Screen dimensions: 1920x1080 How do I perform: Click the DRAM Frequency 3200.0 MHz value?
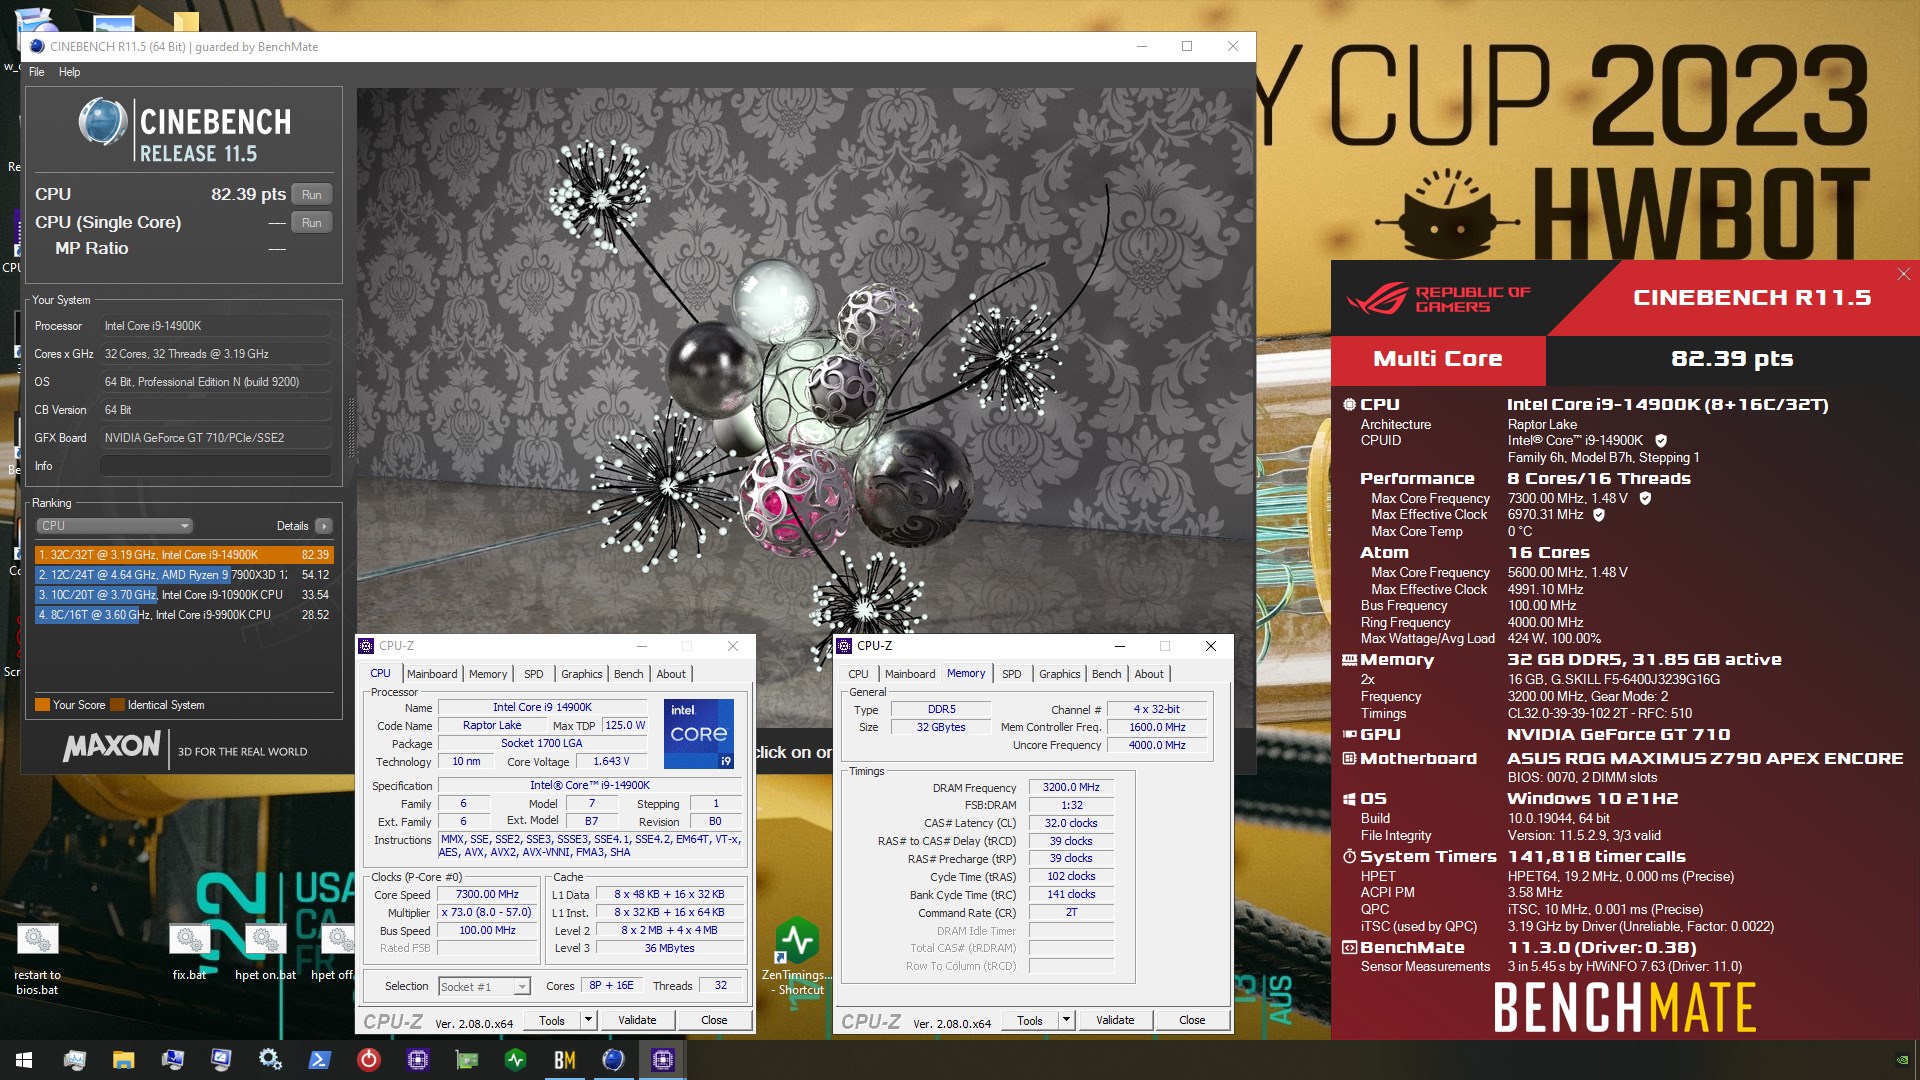[1070, 788]
